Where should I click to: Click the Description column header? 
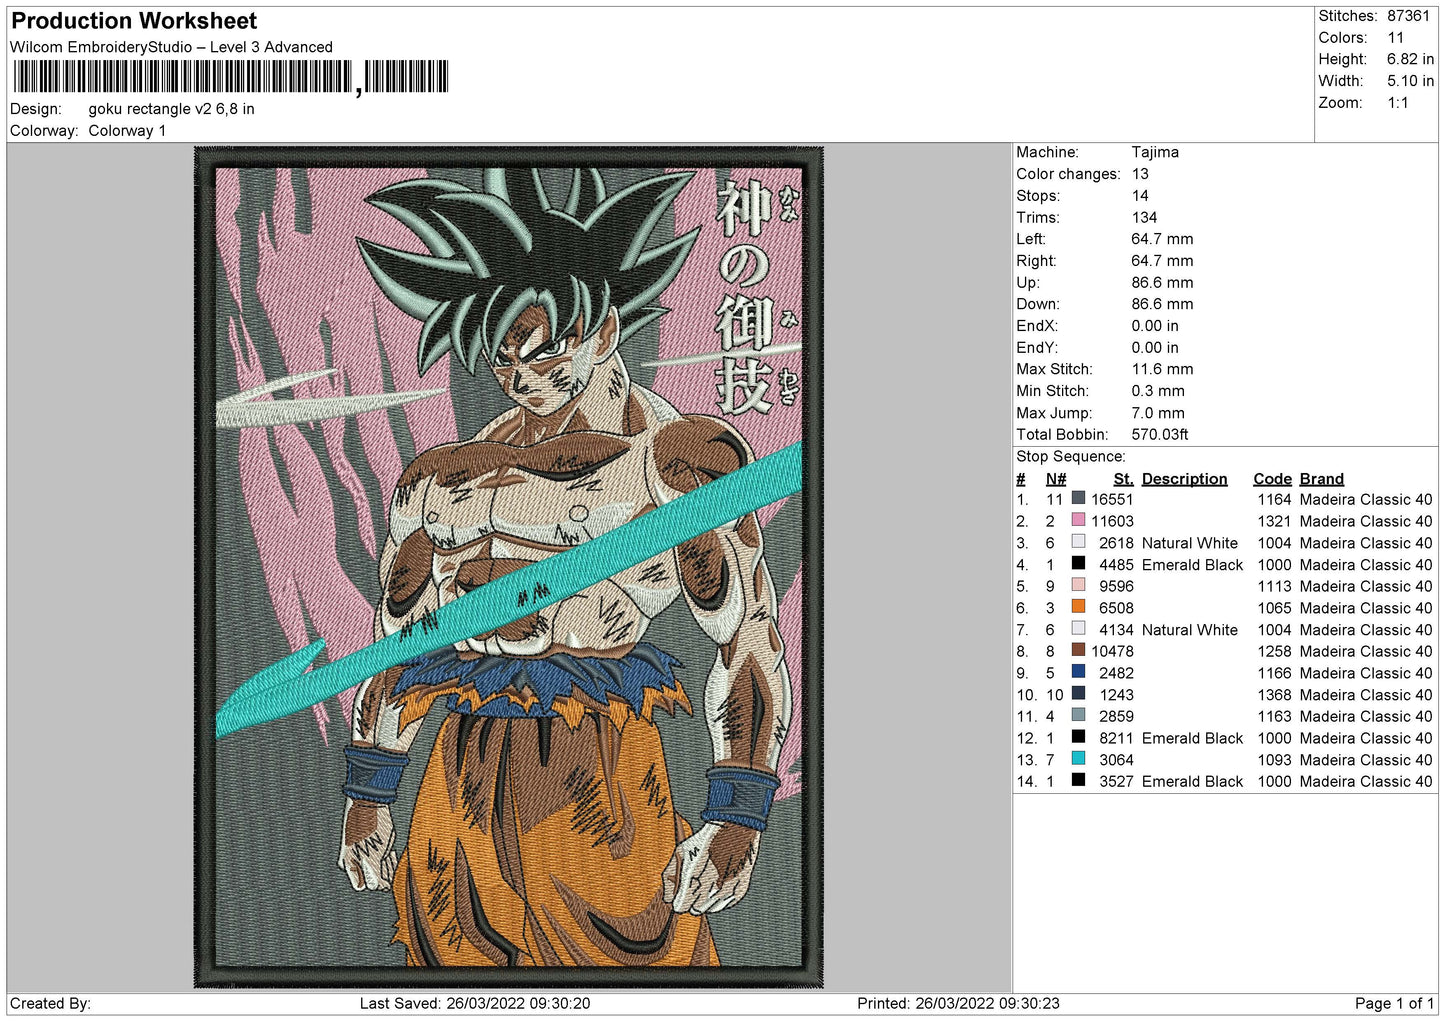click(1184, 479)
